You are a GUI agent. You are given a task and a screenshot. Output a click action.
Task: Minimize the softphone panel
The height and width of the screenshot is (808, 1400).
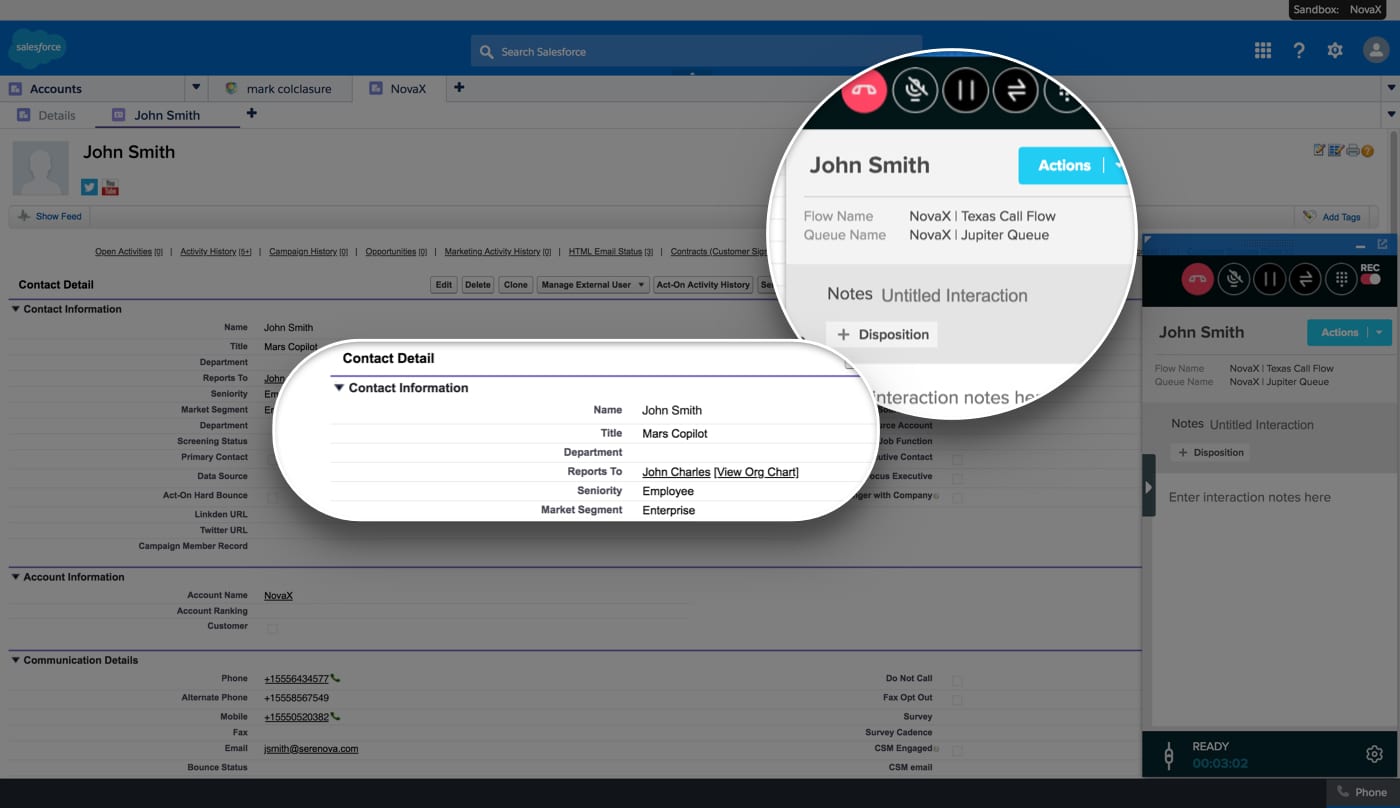(x=1360, y=246)
